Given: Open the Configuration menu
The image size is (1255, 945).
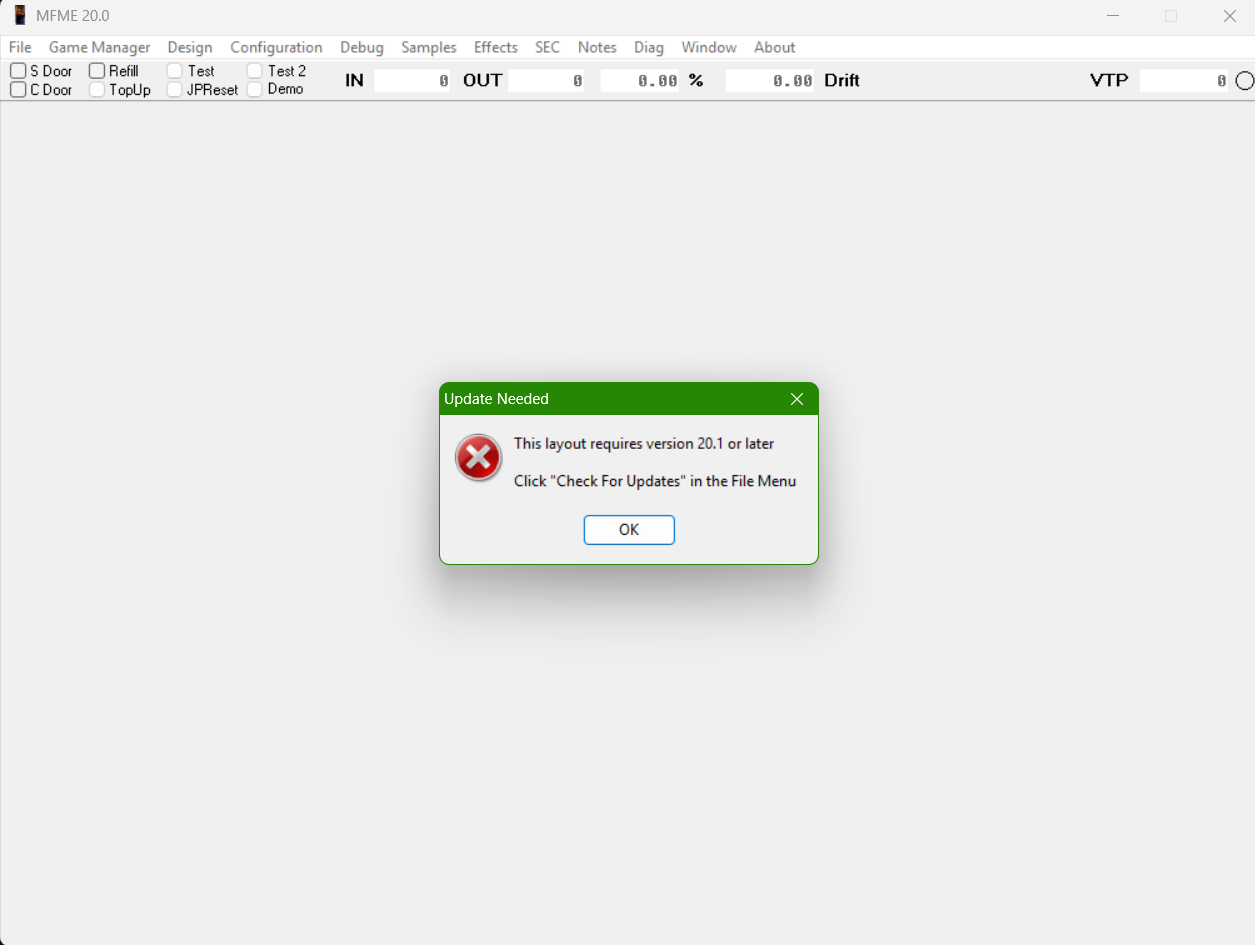Looking at the screenshot, I should (x=276, y=47).
